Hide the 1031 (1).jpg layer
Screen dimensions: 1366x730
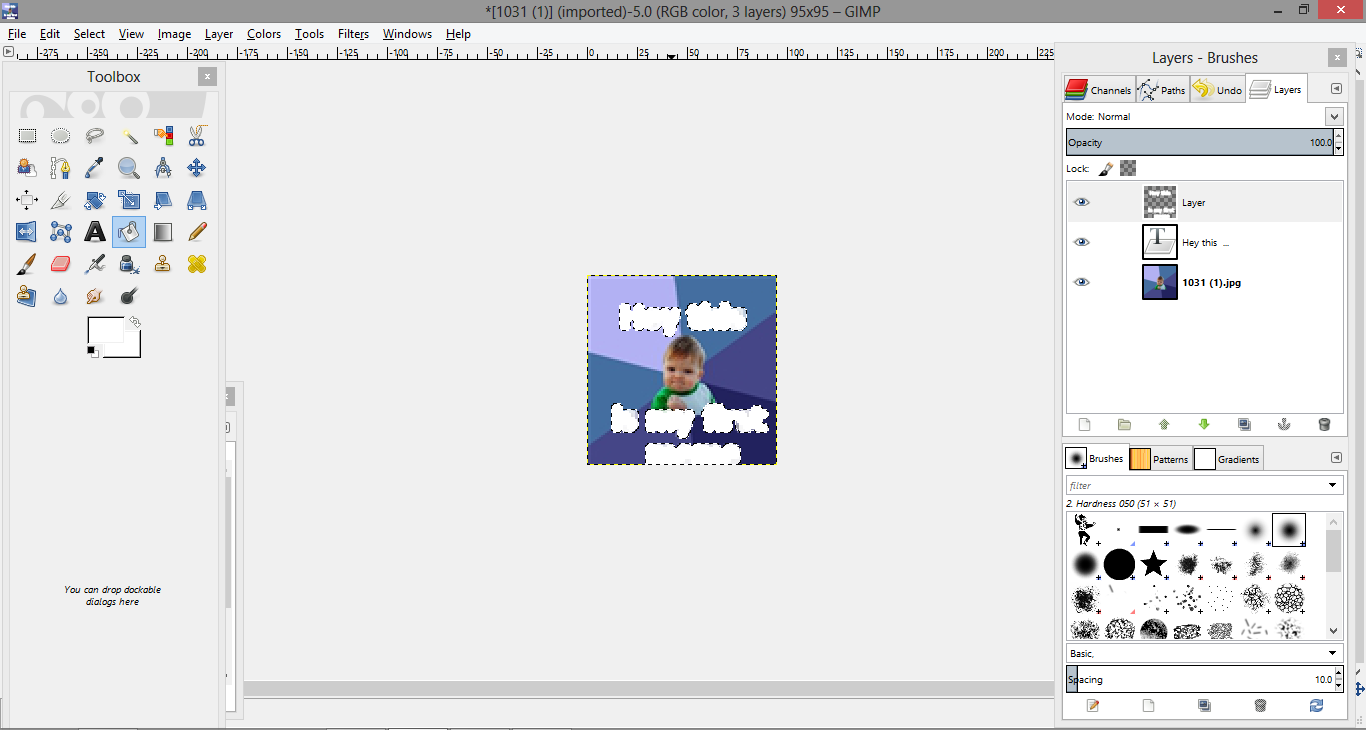(1081, 282)
